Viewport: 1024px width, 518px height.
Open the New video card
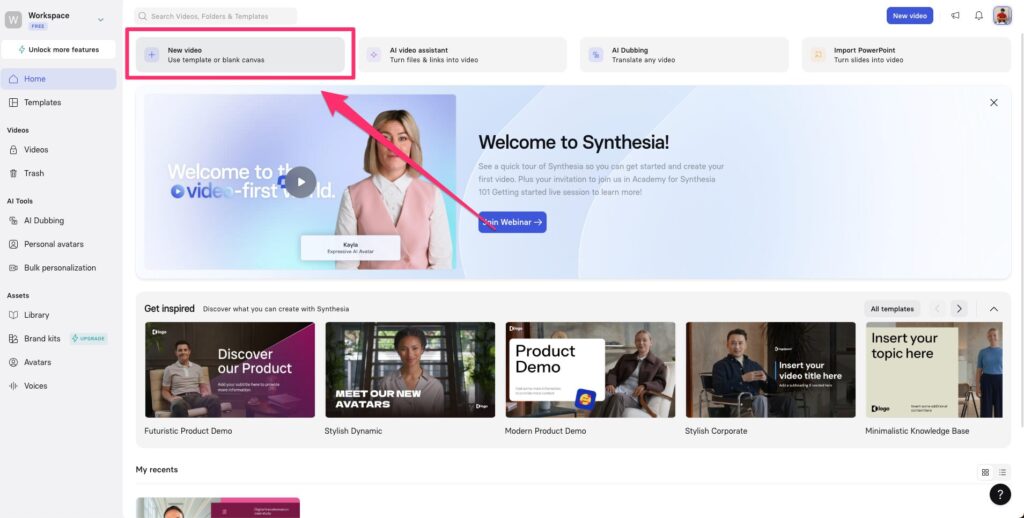click(x=240, y=55)
